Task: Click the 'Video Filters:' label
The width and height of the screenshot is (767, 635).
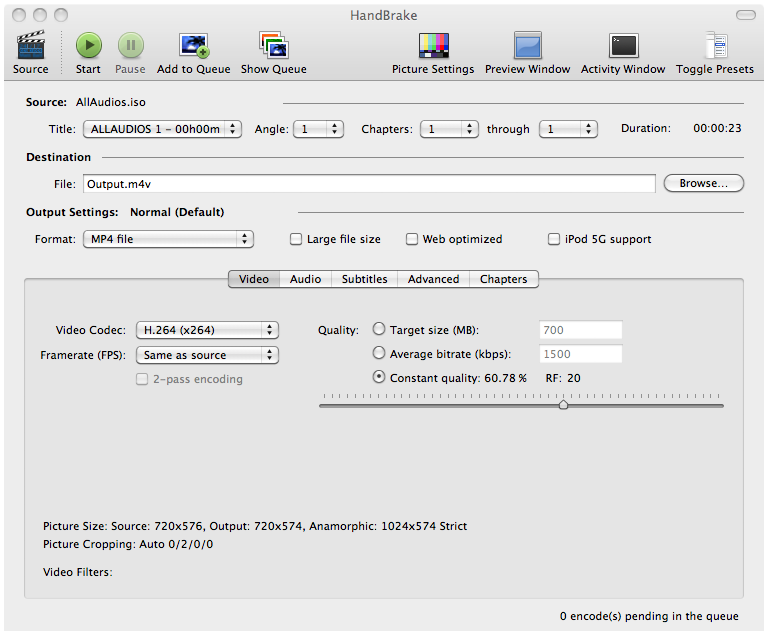Action: 78,572
